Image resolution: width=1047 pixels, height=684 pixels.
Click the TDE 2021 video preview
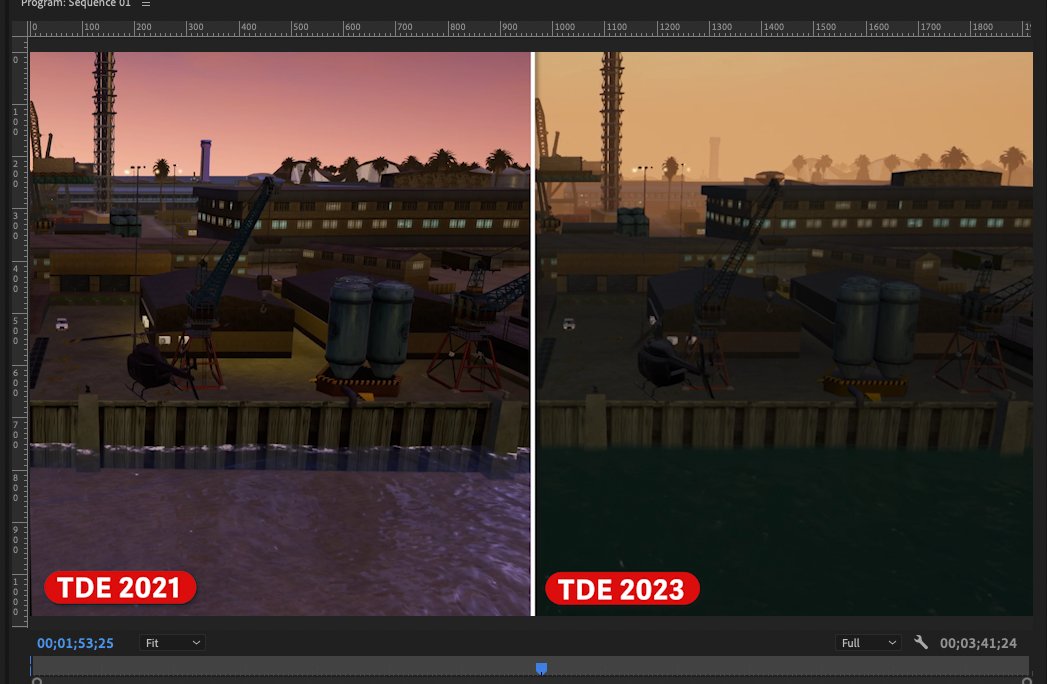coord(280,334)
